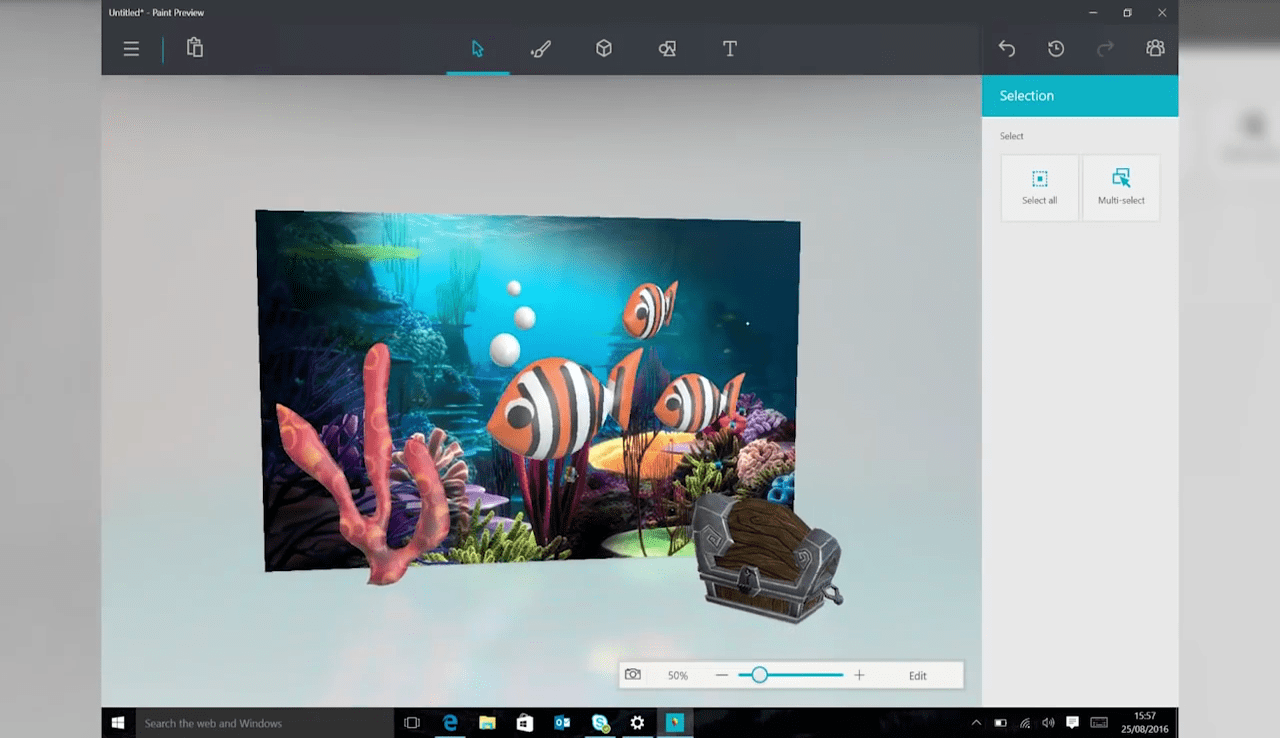This screenshot has width=1280, height=738.
Task: Click the camera snapshot icon
Action: click(x=633, y=675)
